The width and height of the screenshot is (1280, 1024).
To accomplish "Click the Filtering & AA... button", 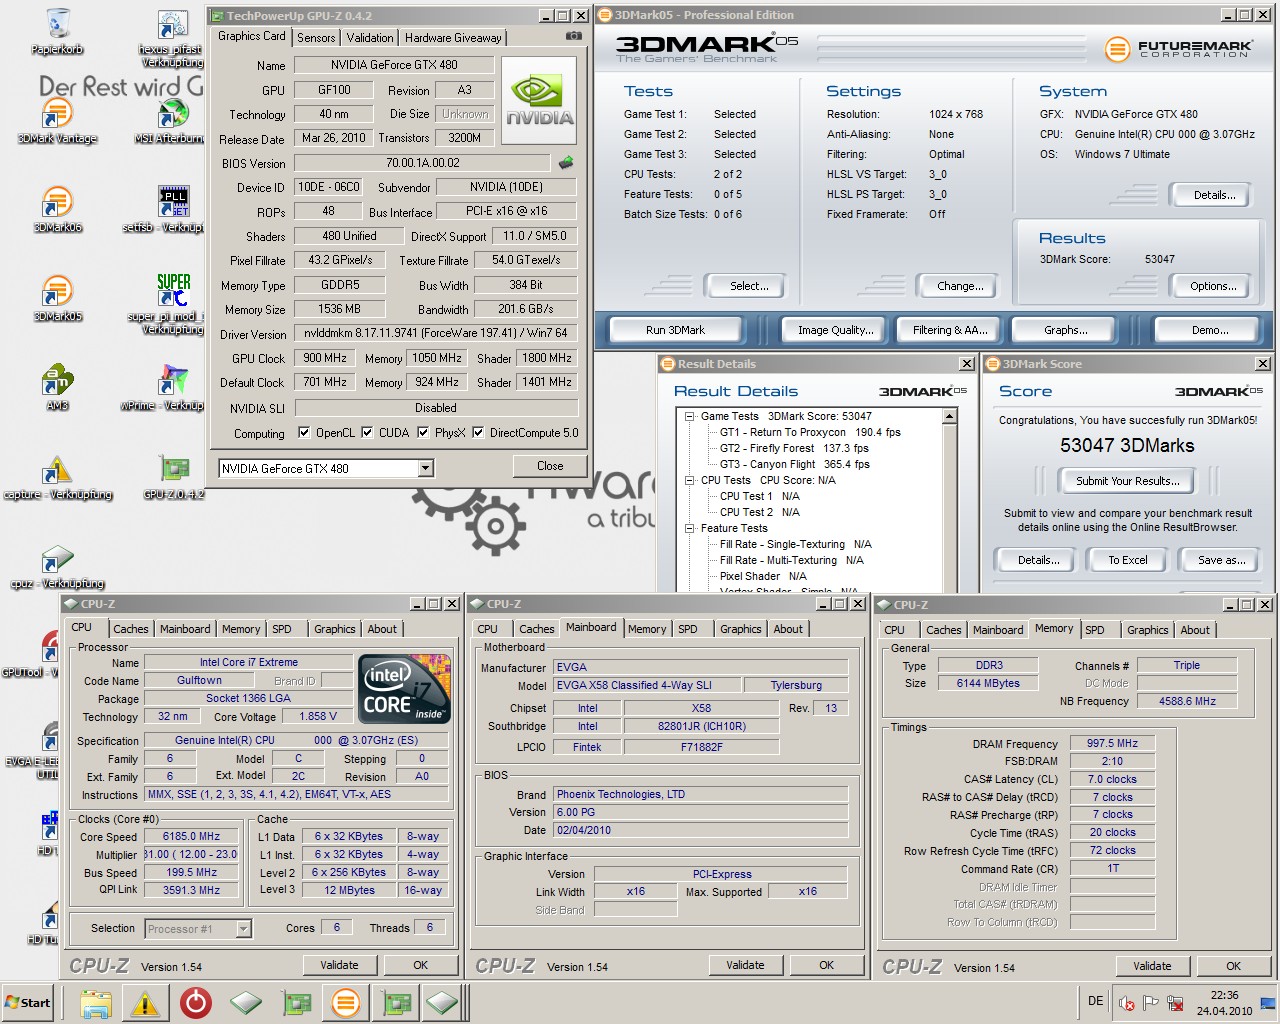I will (x=949, y=330).
